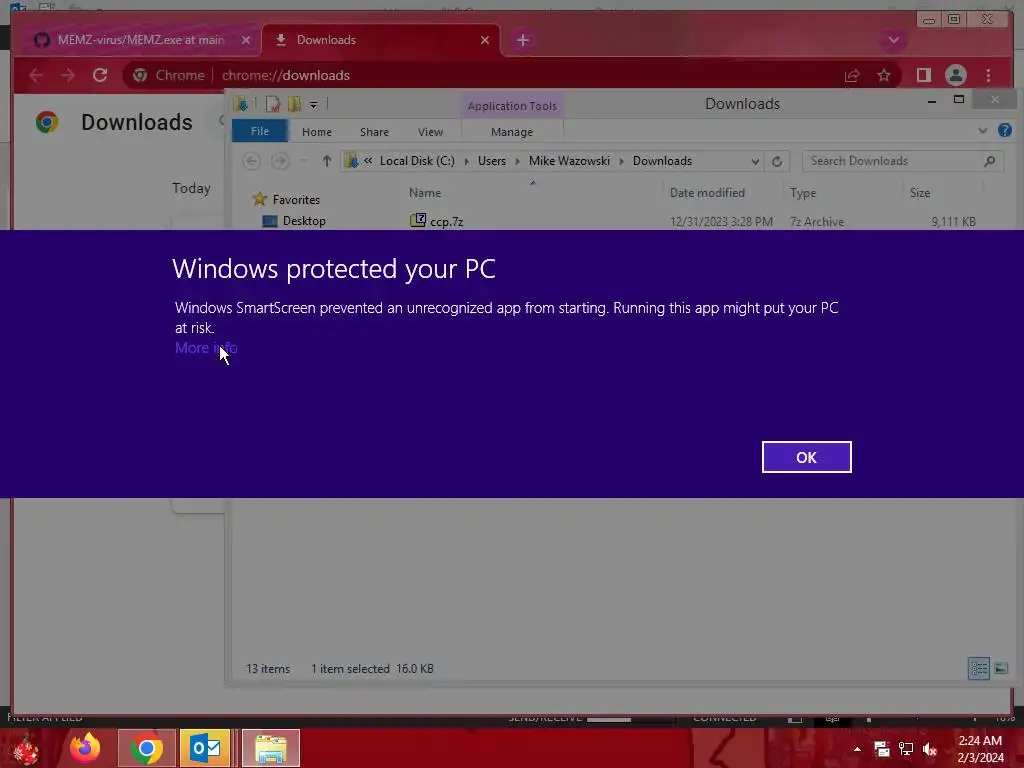Viewport: 1024px width, 768px height.
Task: Open the Share ribbon tab in Explorer
Action: pyautogui.click(x=374, y=132)
